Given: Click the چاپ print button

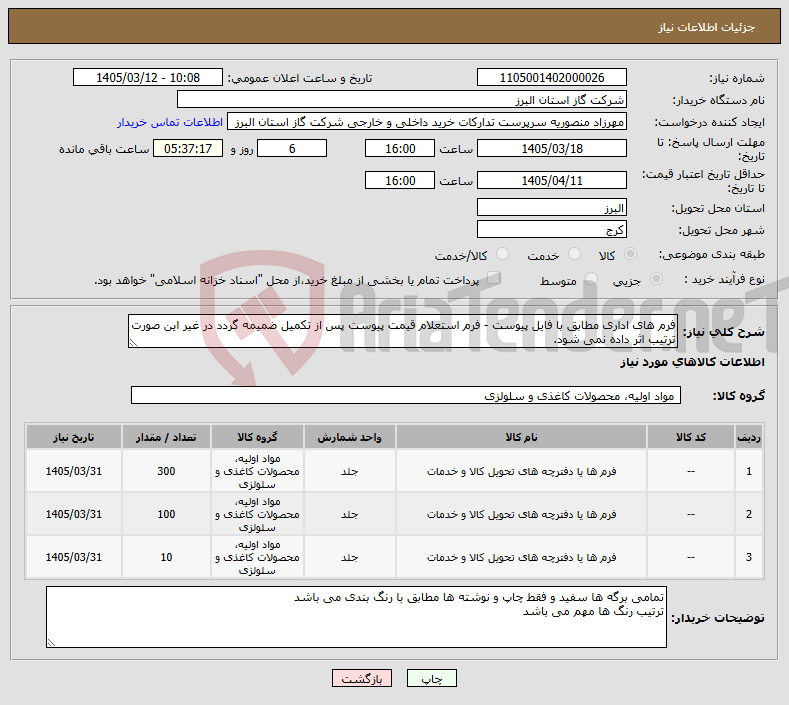Looking at the screenshot, I should pyautogui.click(x=432, y=678).
